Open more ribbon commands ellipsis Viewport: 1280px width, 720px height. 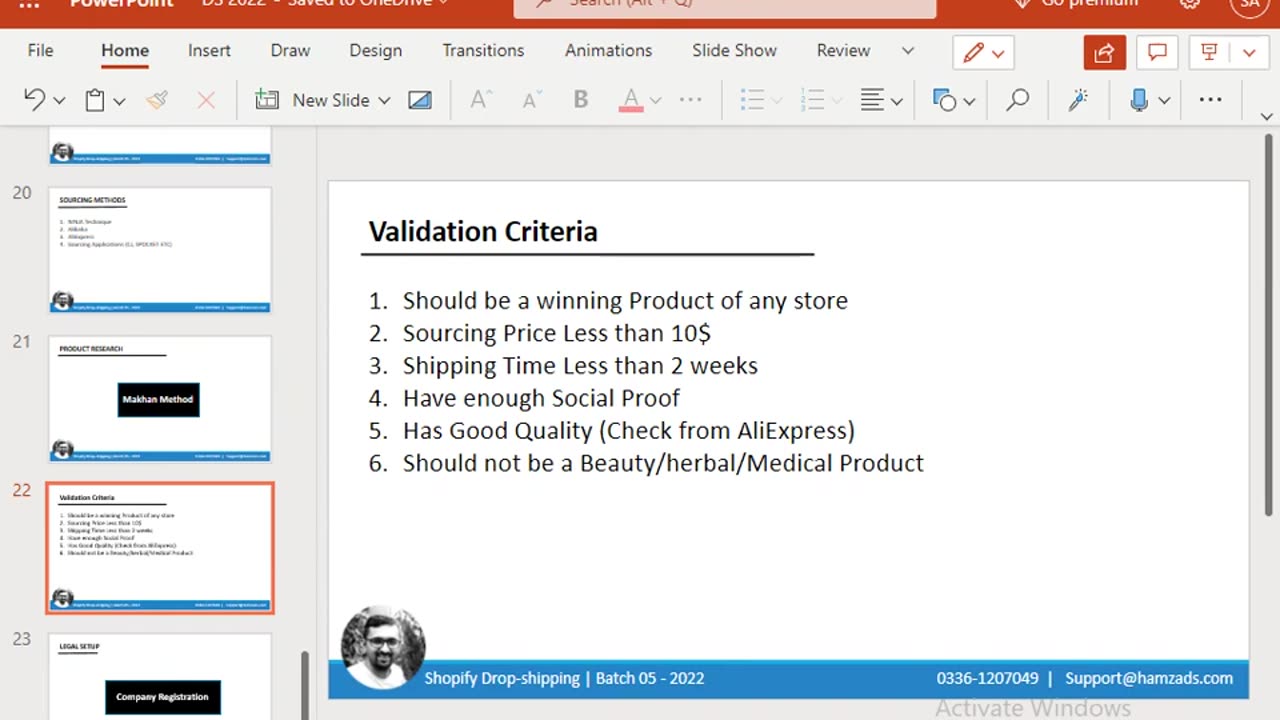point(1210,100)
